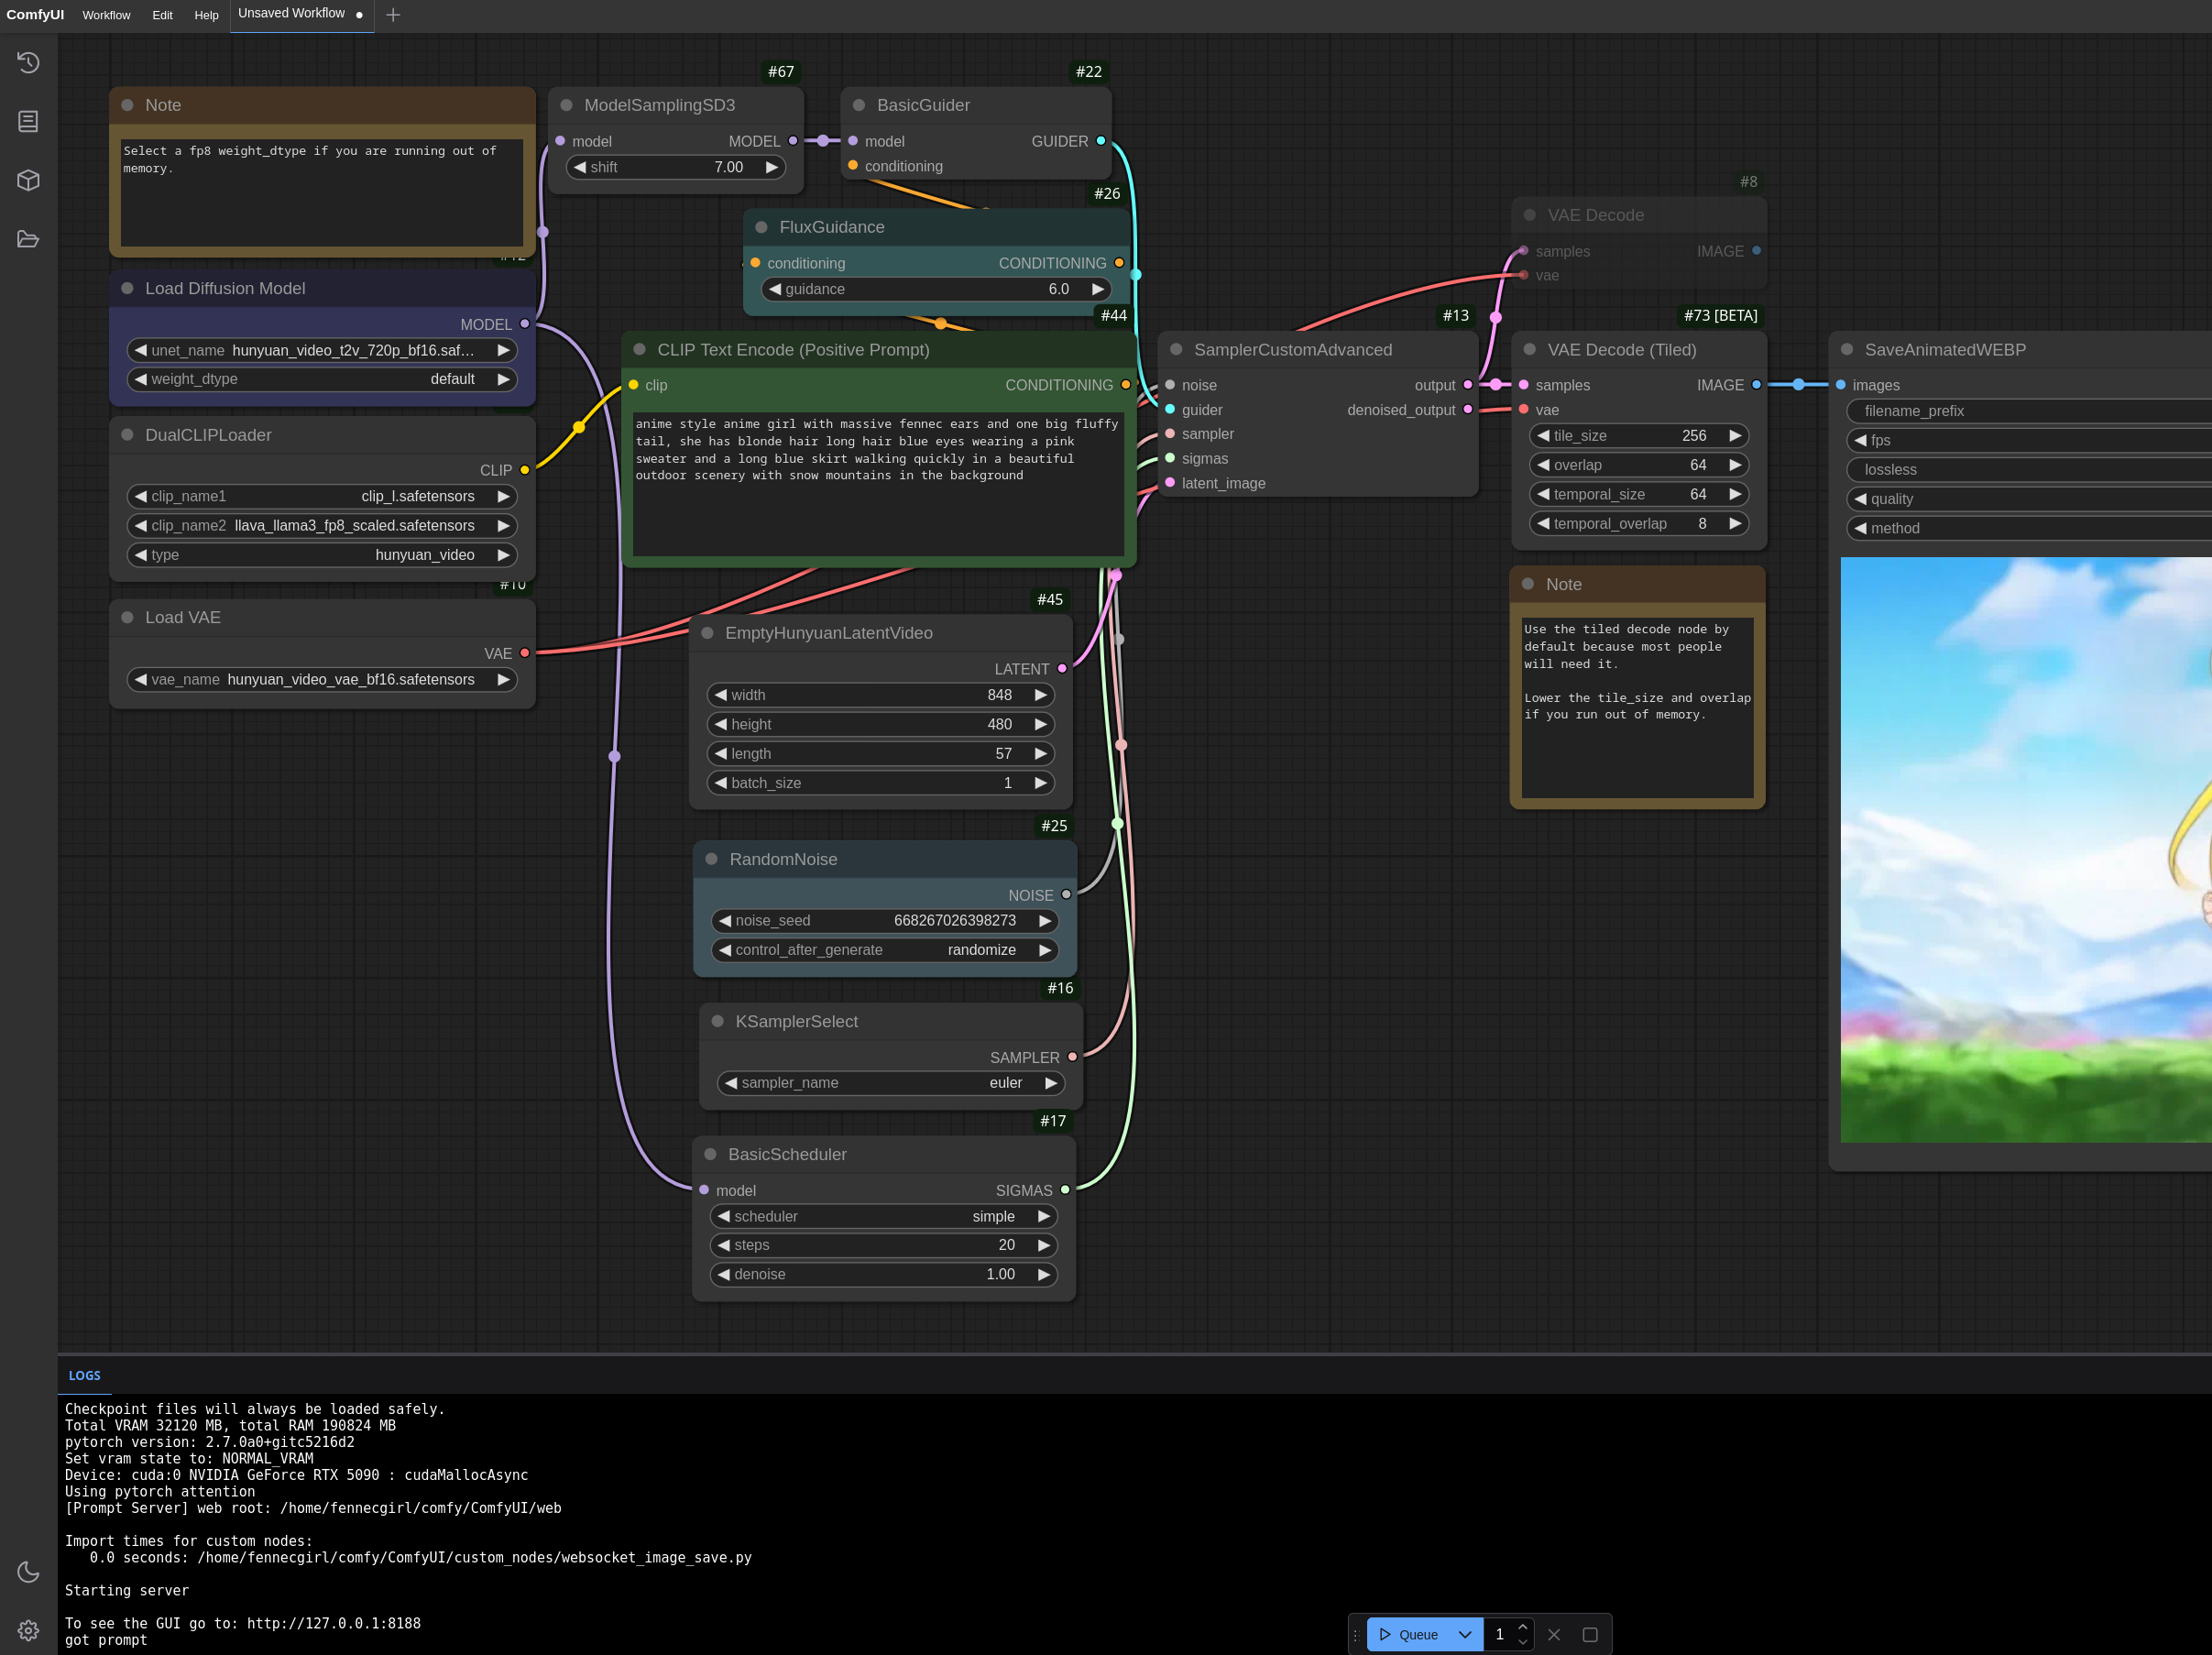Switch to the Logs panel tab
2212x1655 pixels.
(84, 1375)
